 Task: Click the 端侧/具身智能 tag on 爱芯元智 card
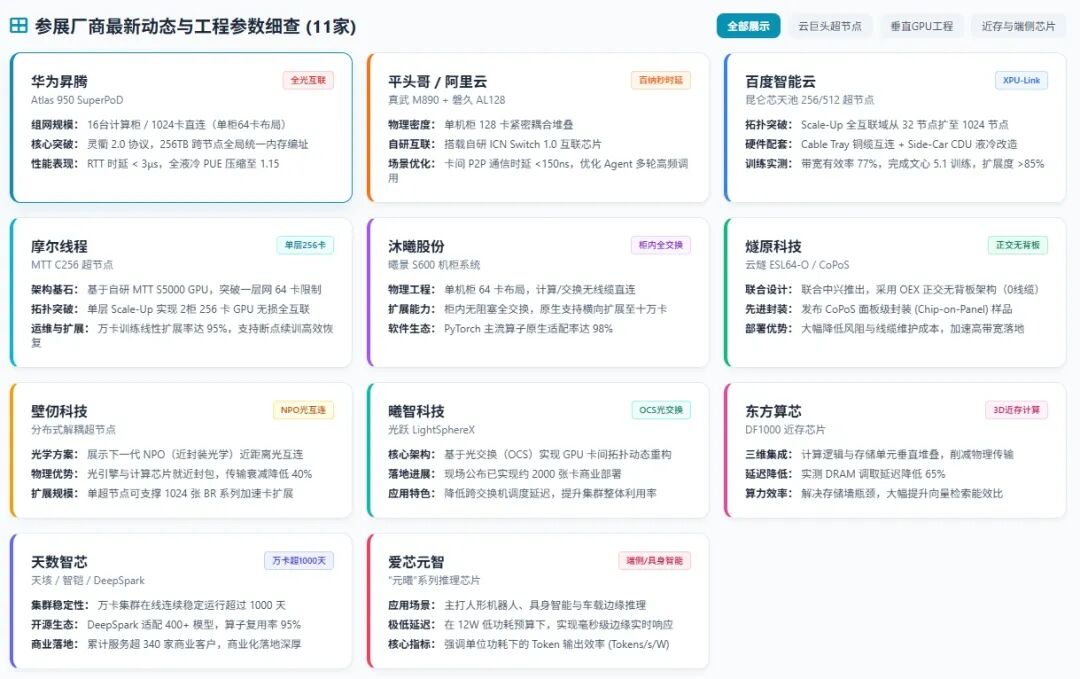point(654,561)
